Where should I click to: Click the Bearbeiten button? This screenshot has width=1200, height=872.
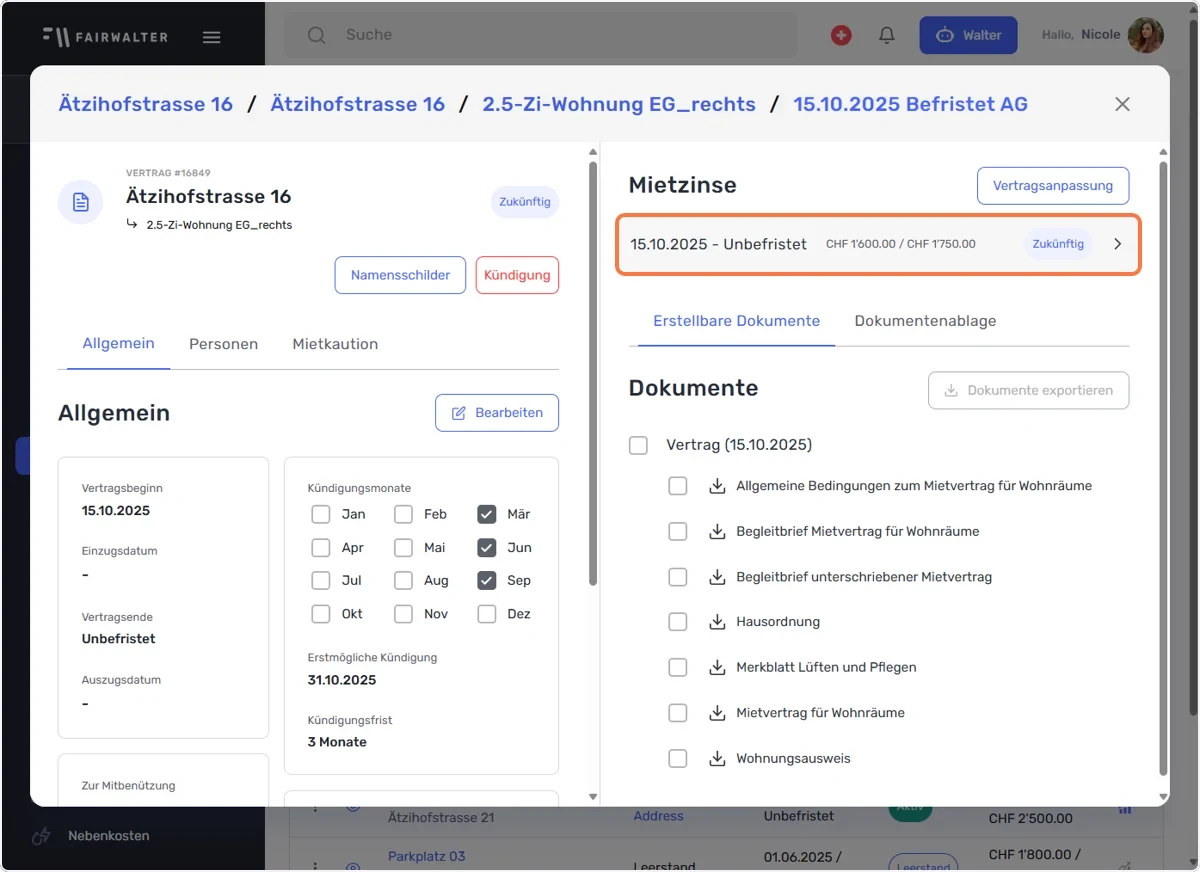(x=497, y=413)
